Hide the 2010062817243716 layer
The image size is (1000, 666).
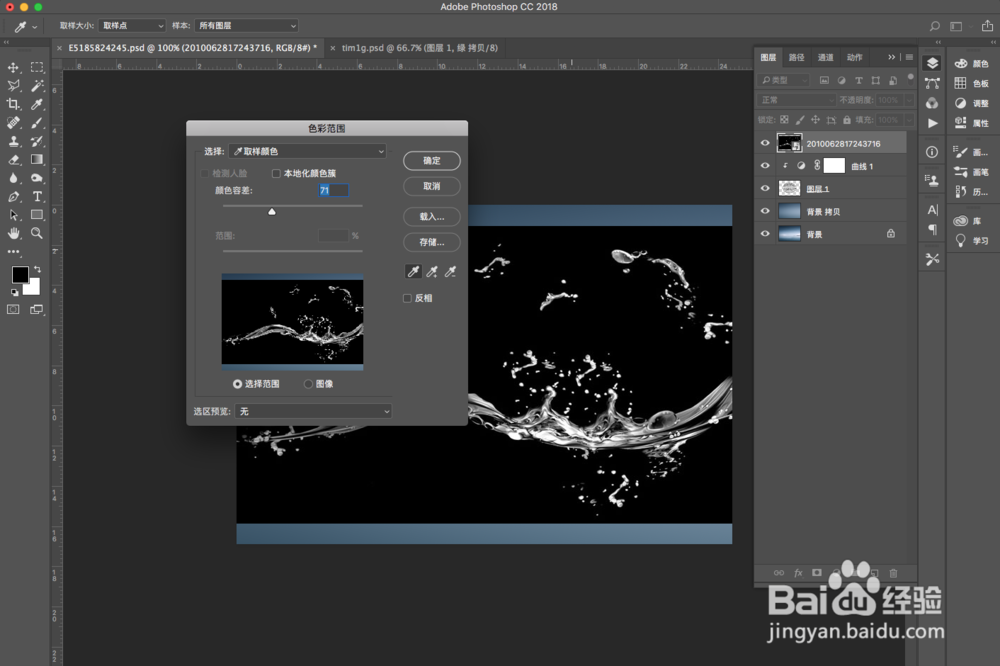765,143
